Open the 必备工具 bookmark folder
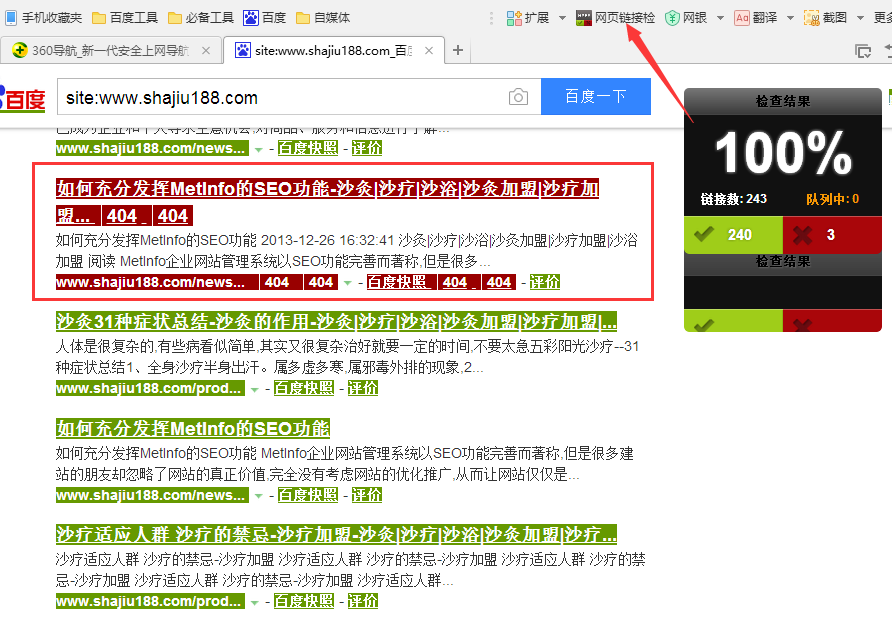The image size is (892, 627). pos(201,18)
